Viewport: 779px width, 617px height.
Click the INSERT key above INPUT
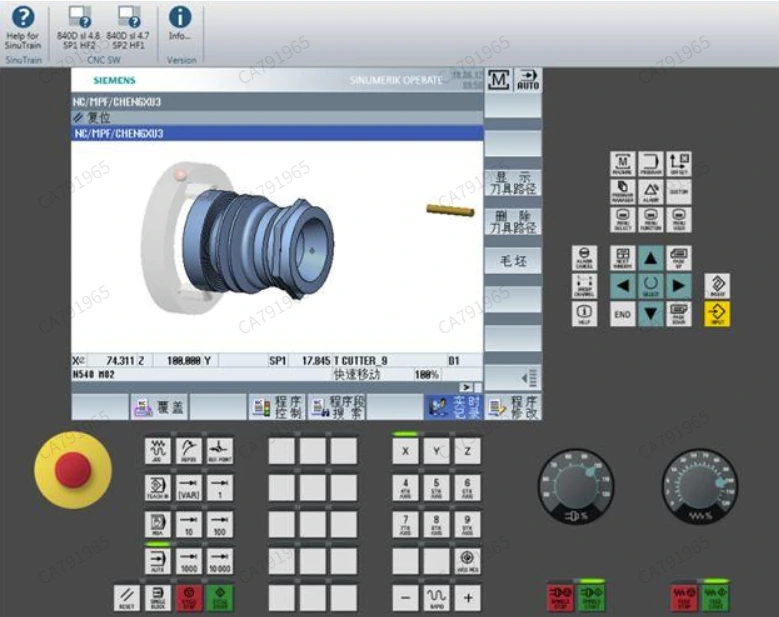click(x=717, y=286)
